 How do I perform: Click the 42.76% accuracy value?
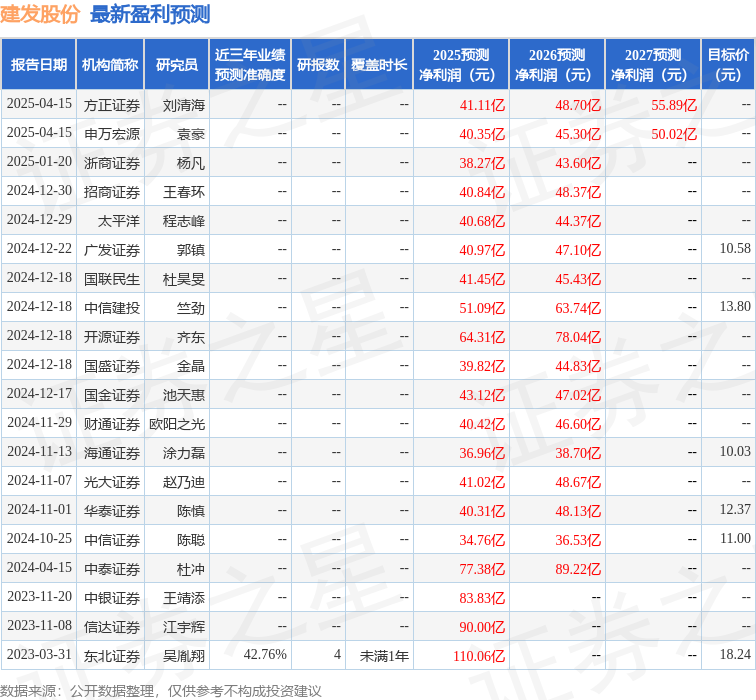point(265,656)
